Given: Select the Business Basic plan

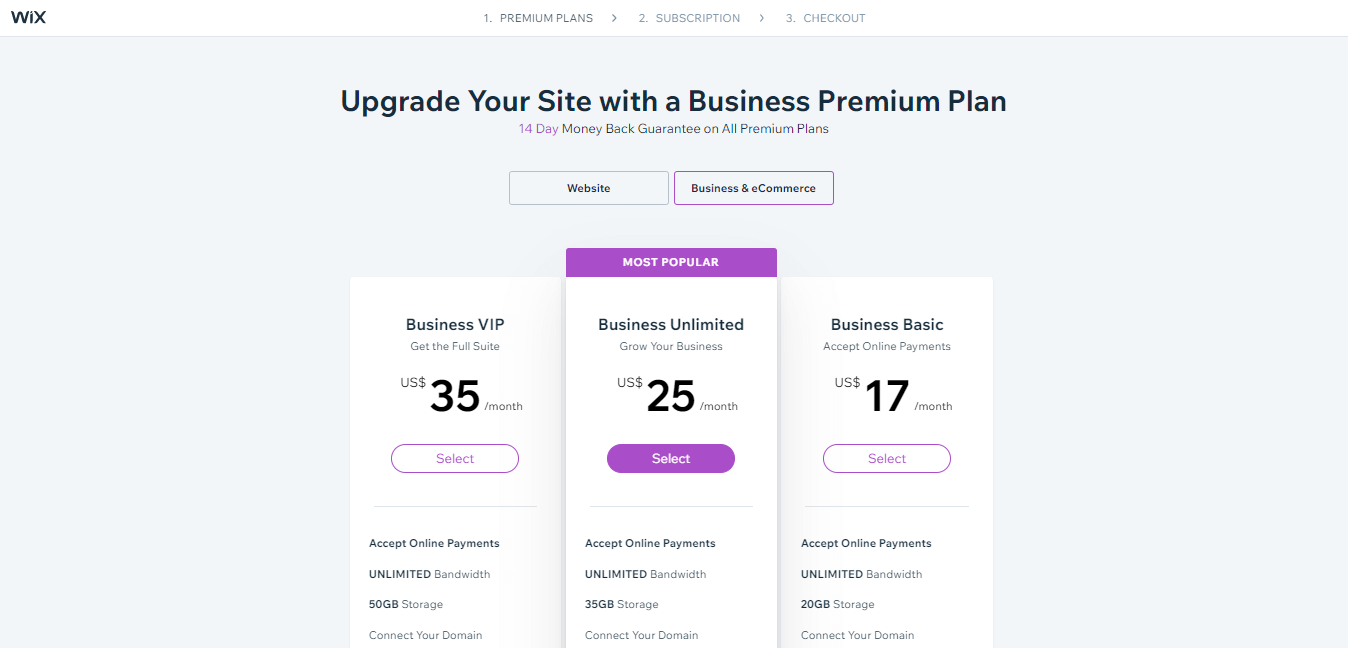Looking at the screenshot, I should click(x=886, y=458).
